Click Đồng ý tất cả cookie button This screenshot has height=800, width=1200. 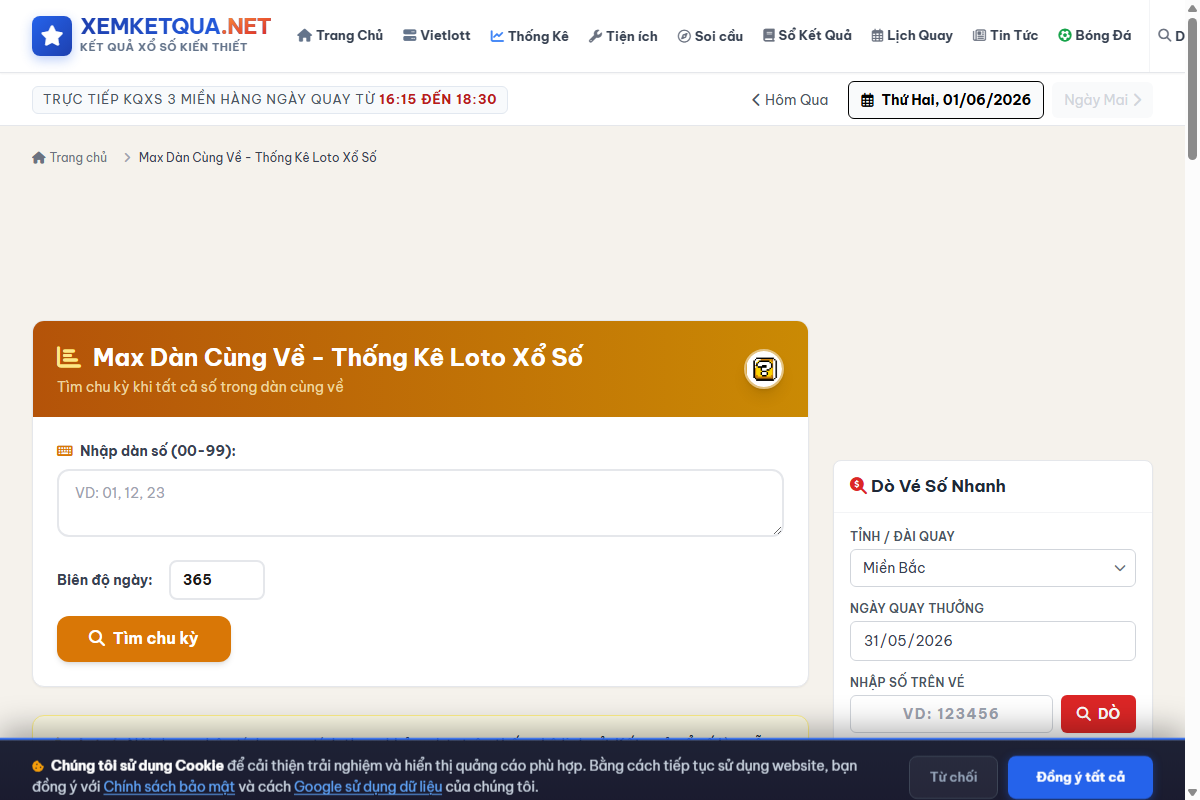(x=1080, y=777)
